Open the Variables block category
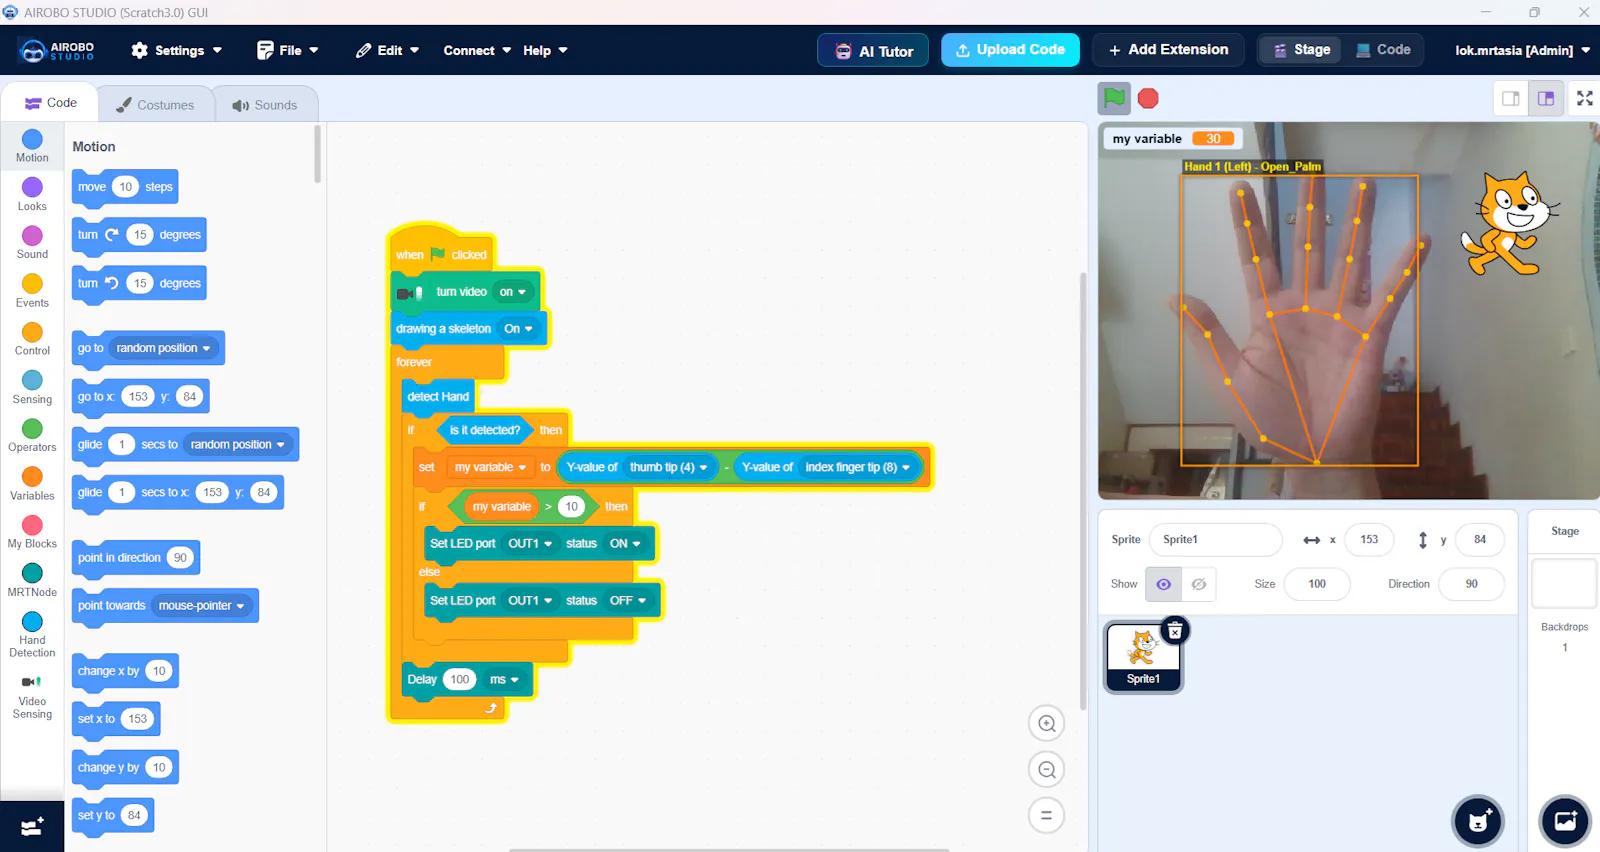The width and height of the screenshot is (1600, 852). [32, 483]
